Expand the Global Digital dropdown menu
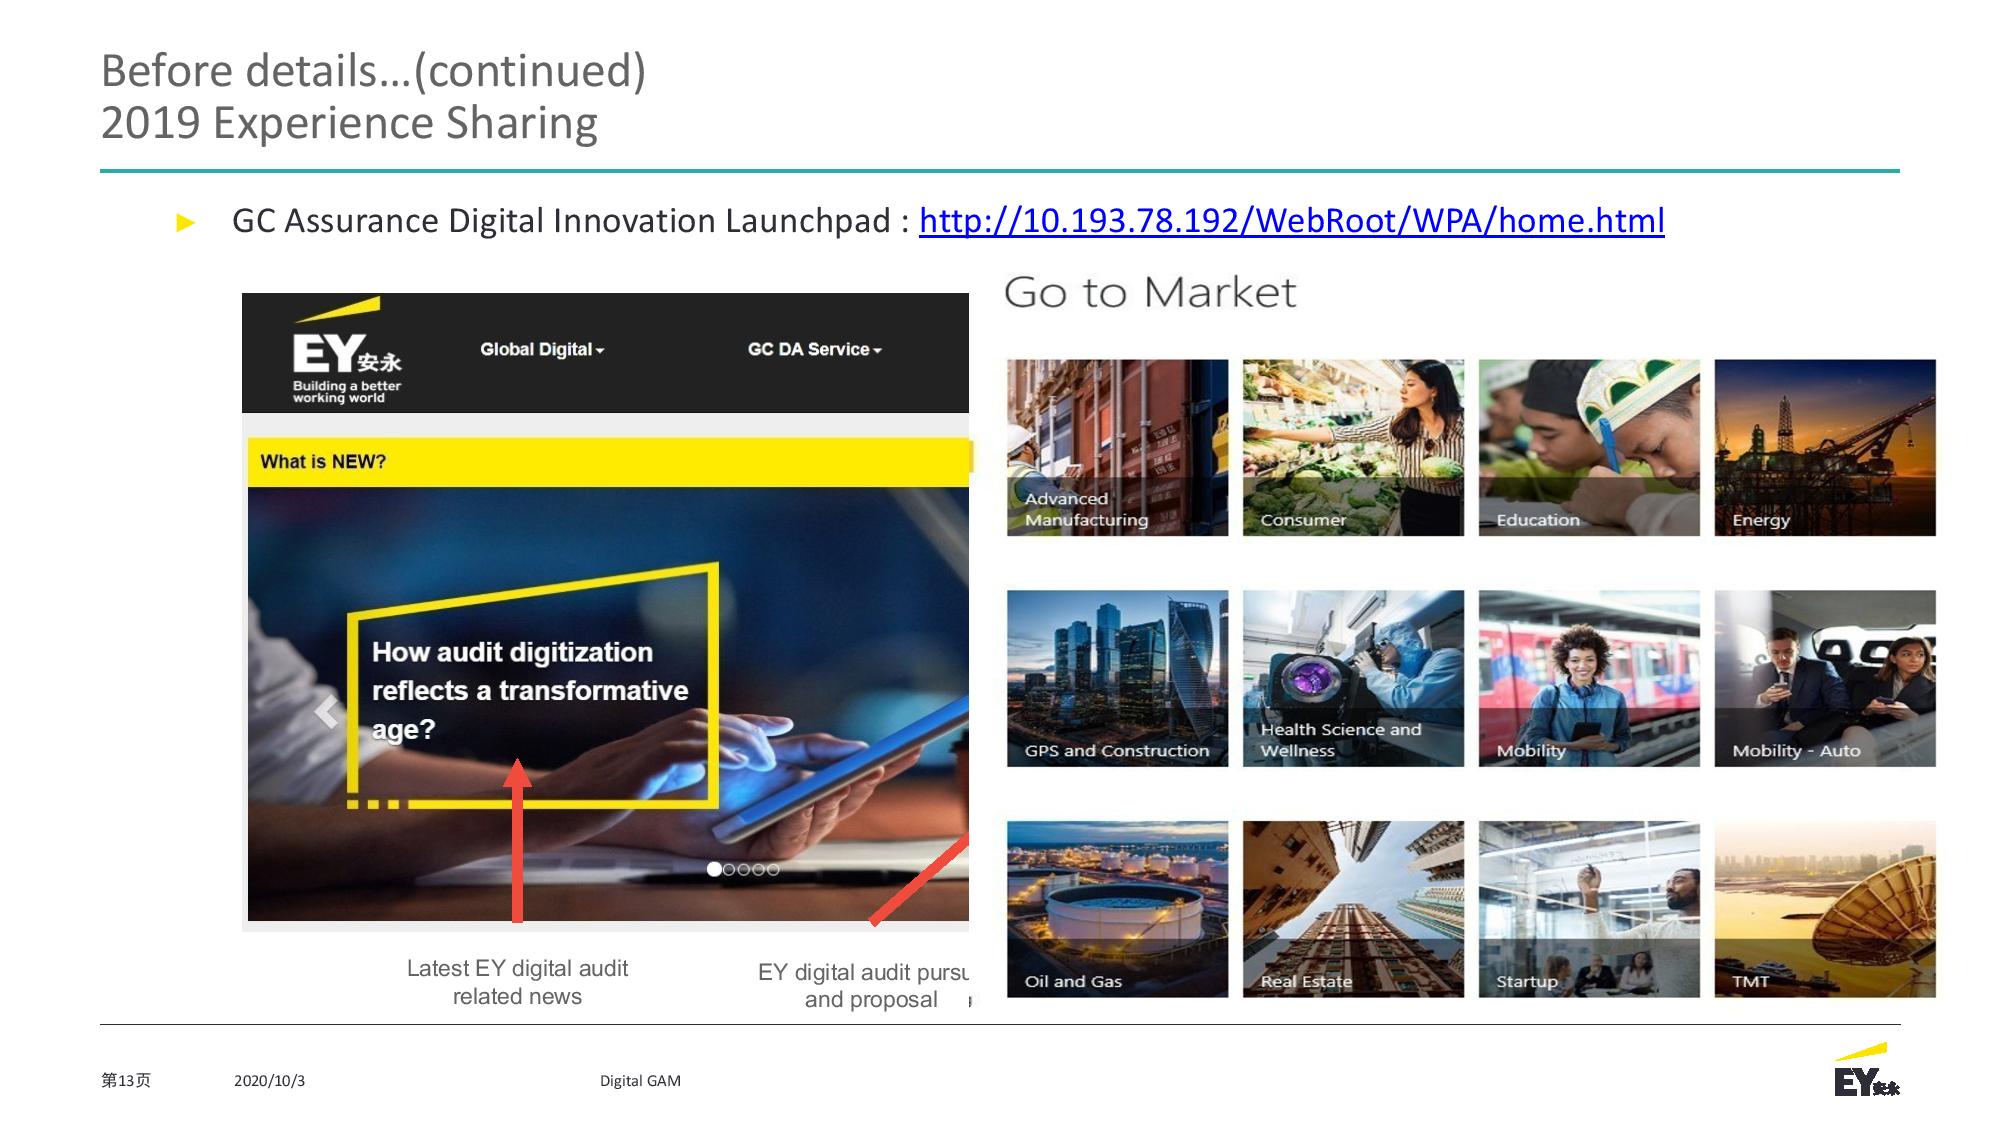The width and height of the screenshot is (2000, 1125). click(x=542, y=349)
